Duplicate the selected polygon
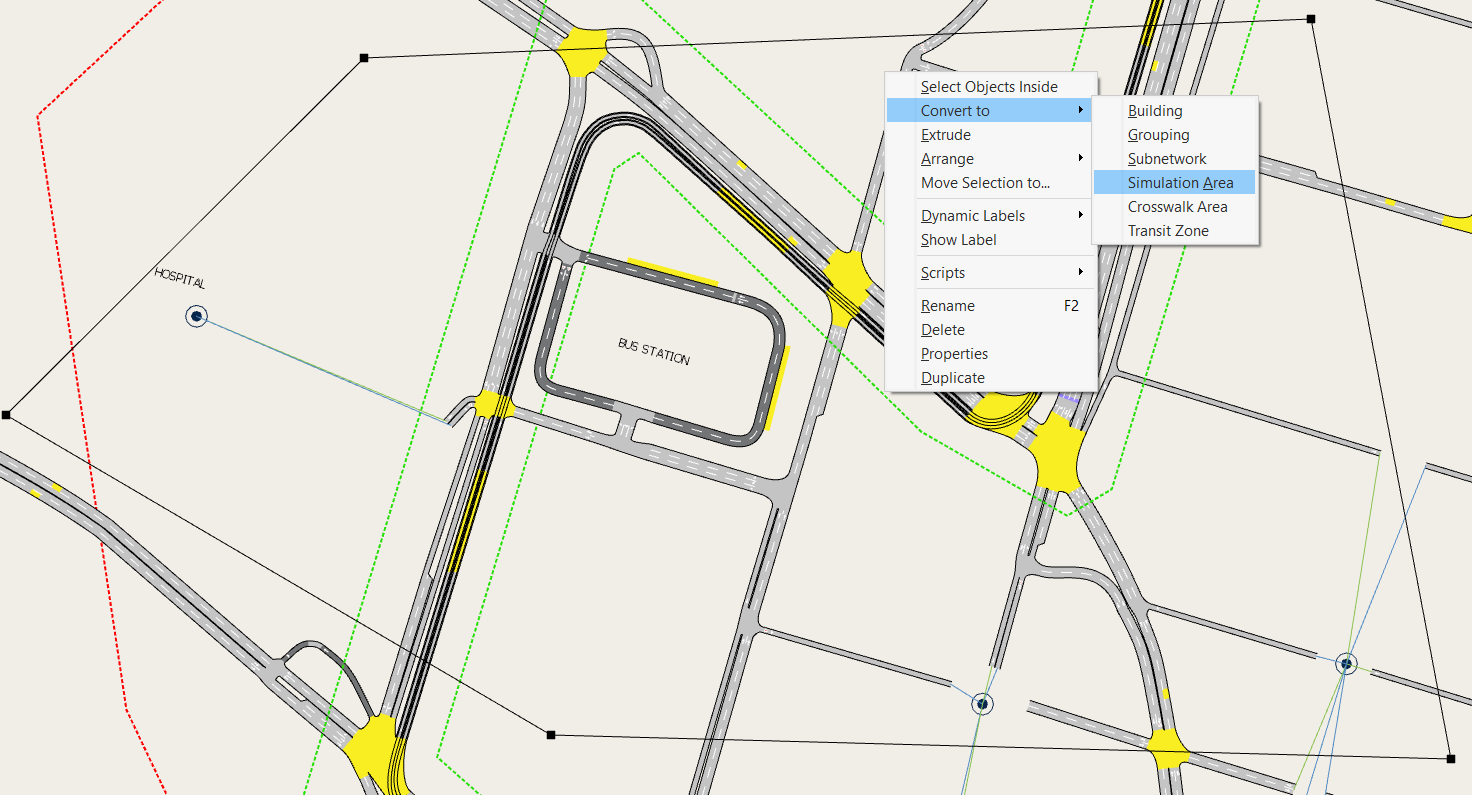Screen dimensions: 1472x795 [952, 377]
